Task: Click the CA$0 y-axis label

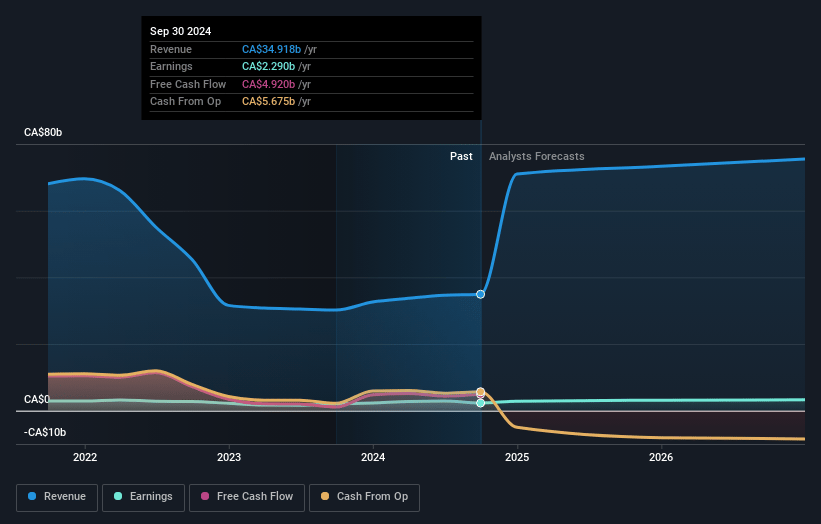Action: pos(37,399)
